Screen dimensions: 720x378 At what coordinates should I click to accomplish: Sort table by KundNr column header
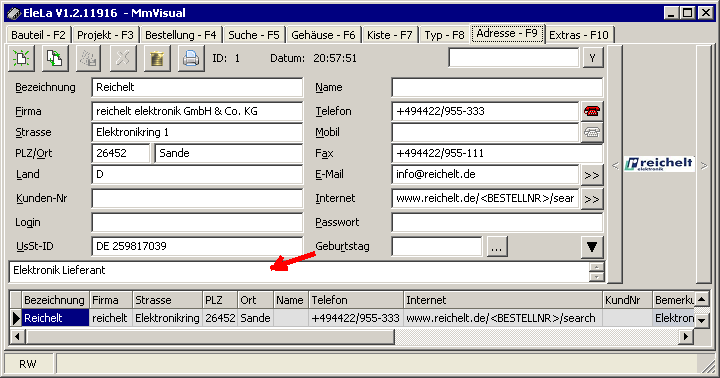(x=627, y=300)
